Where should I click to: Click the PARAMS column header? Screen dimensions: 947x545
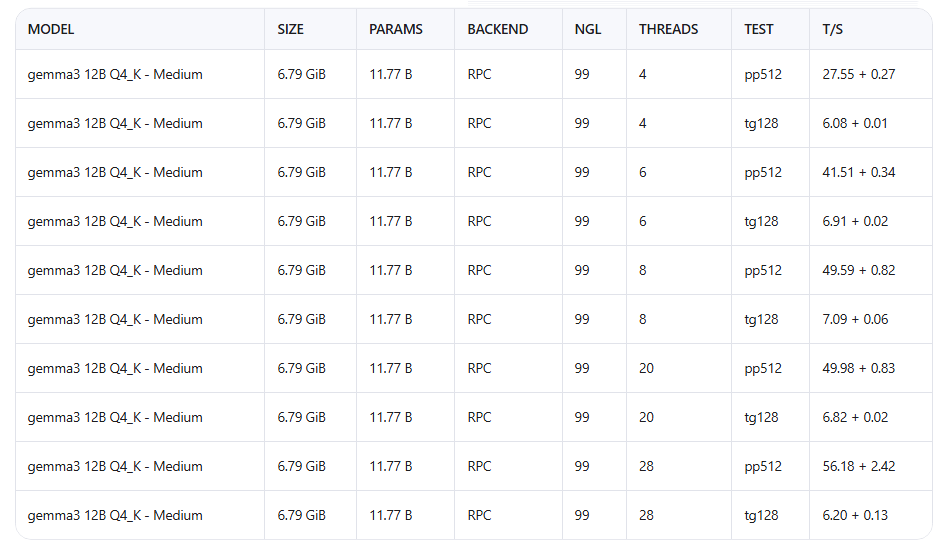coord(396,29)
